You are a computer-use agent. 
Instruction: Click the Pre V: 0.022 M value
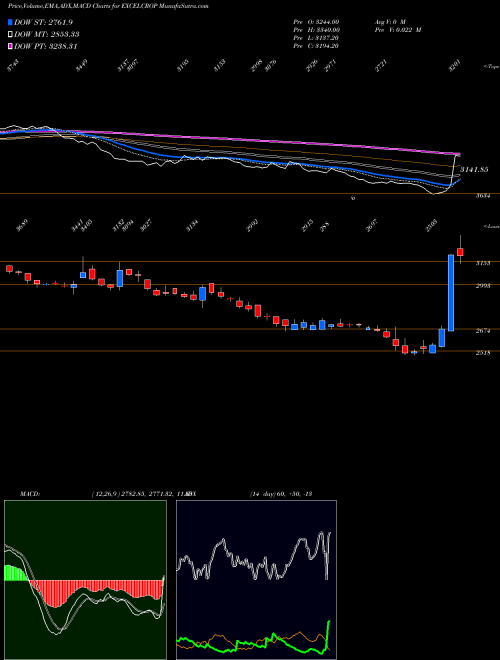click(397, 30)
